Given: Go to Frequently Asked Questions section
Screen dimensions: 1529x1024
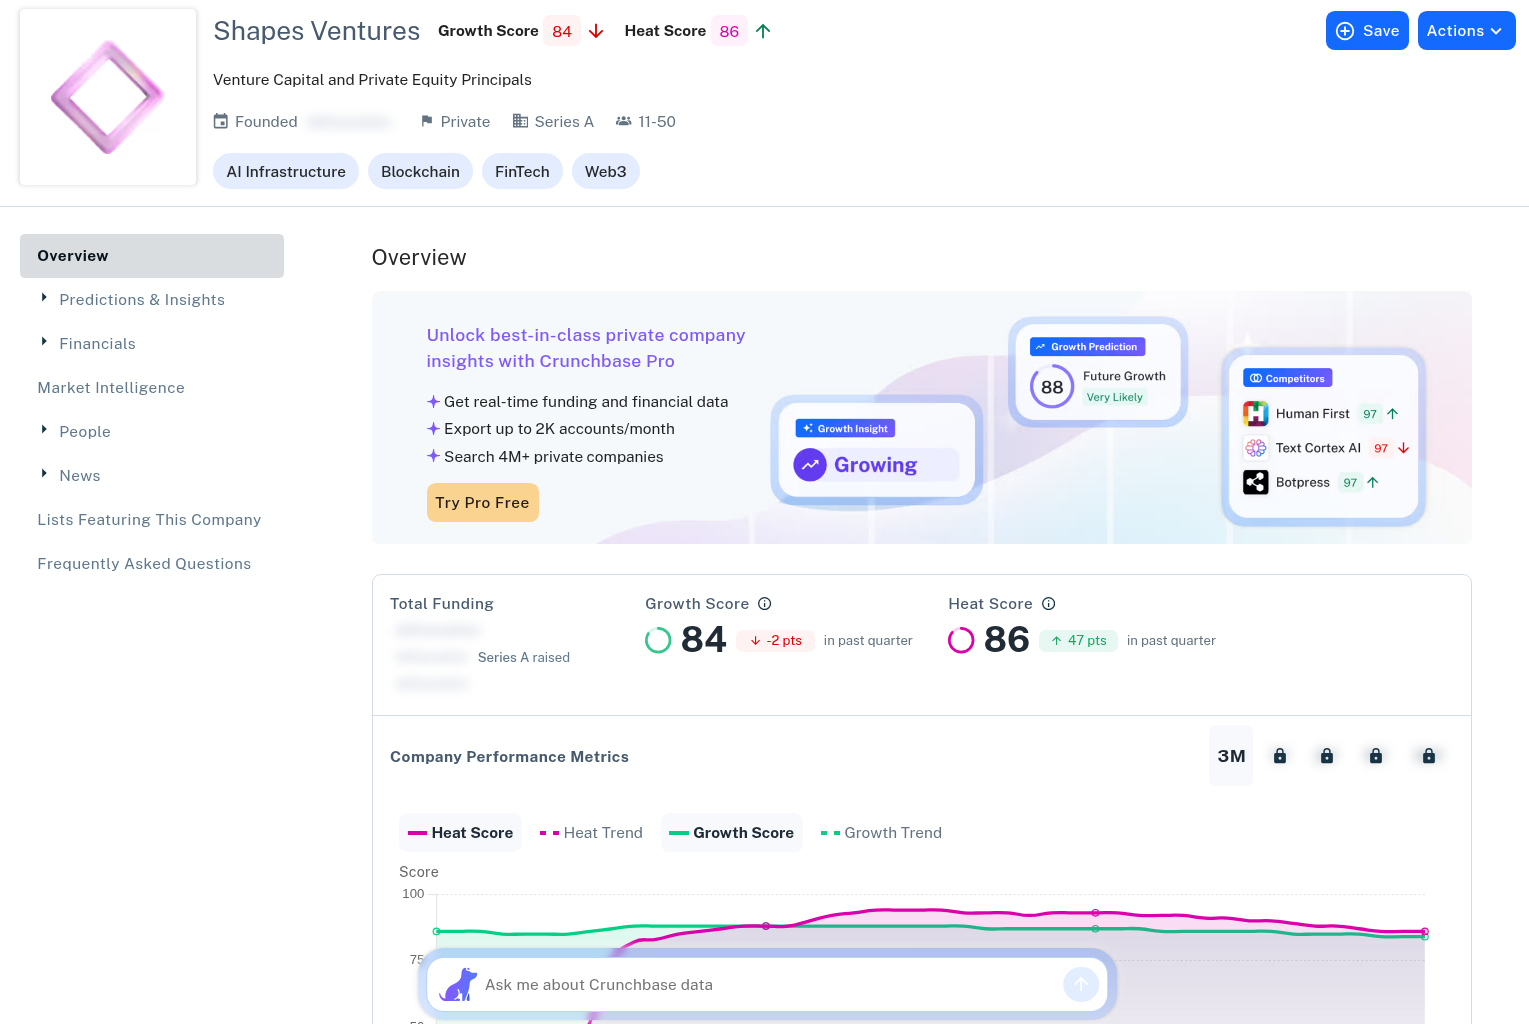Looking at the screenshot, I should coord(144,564).
